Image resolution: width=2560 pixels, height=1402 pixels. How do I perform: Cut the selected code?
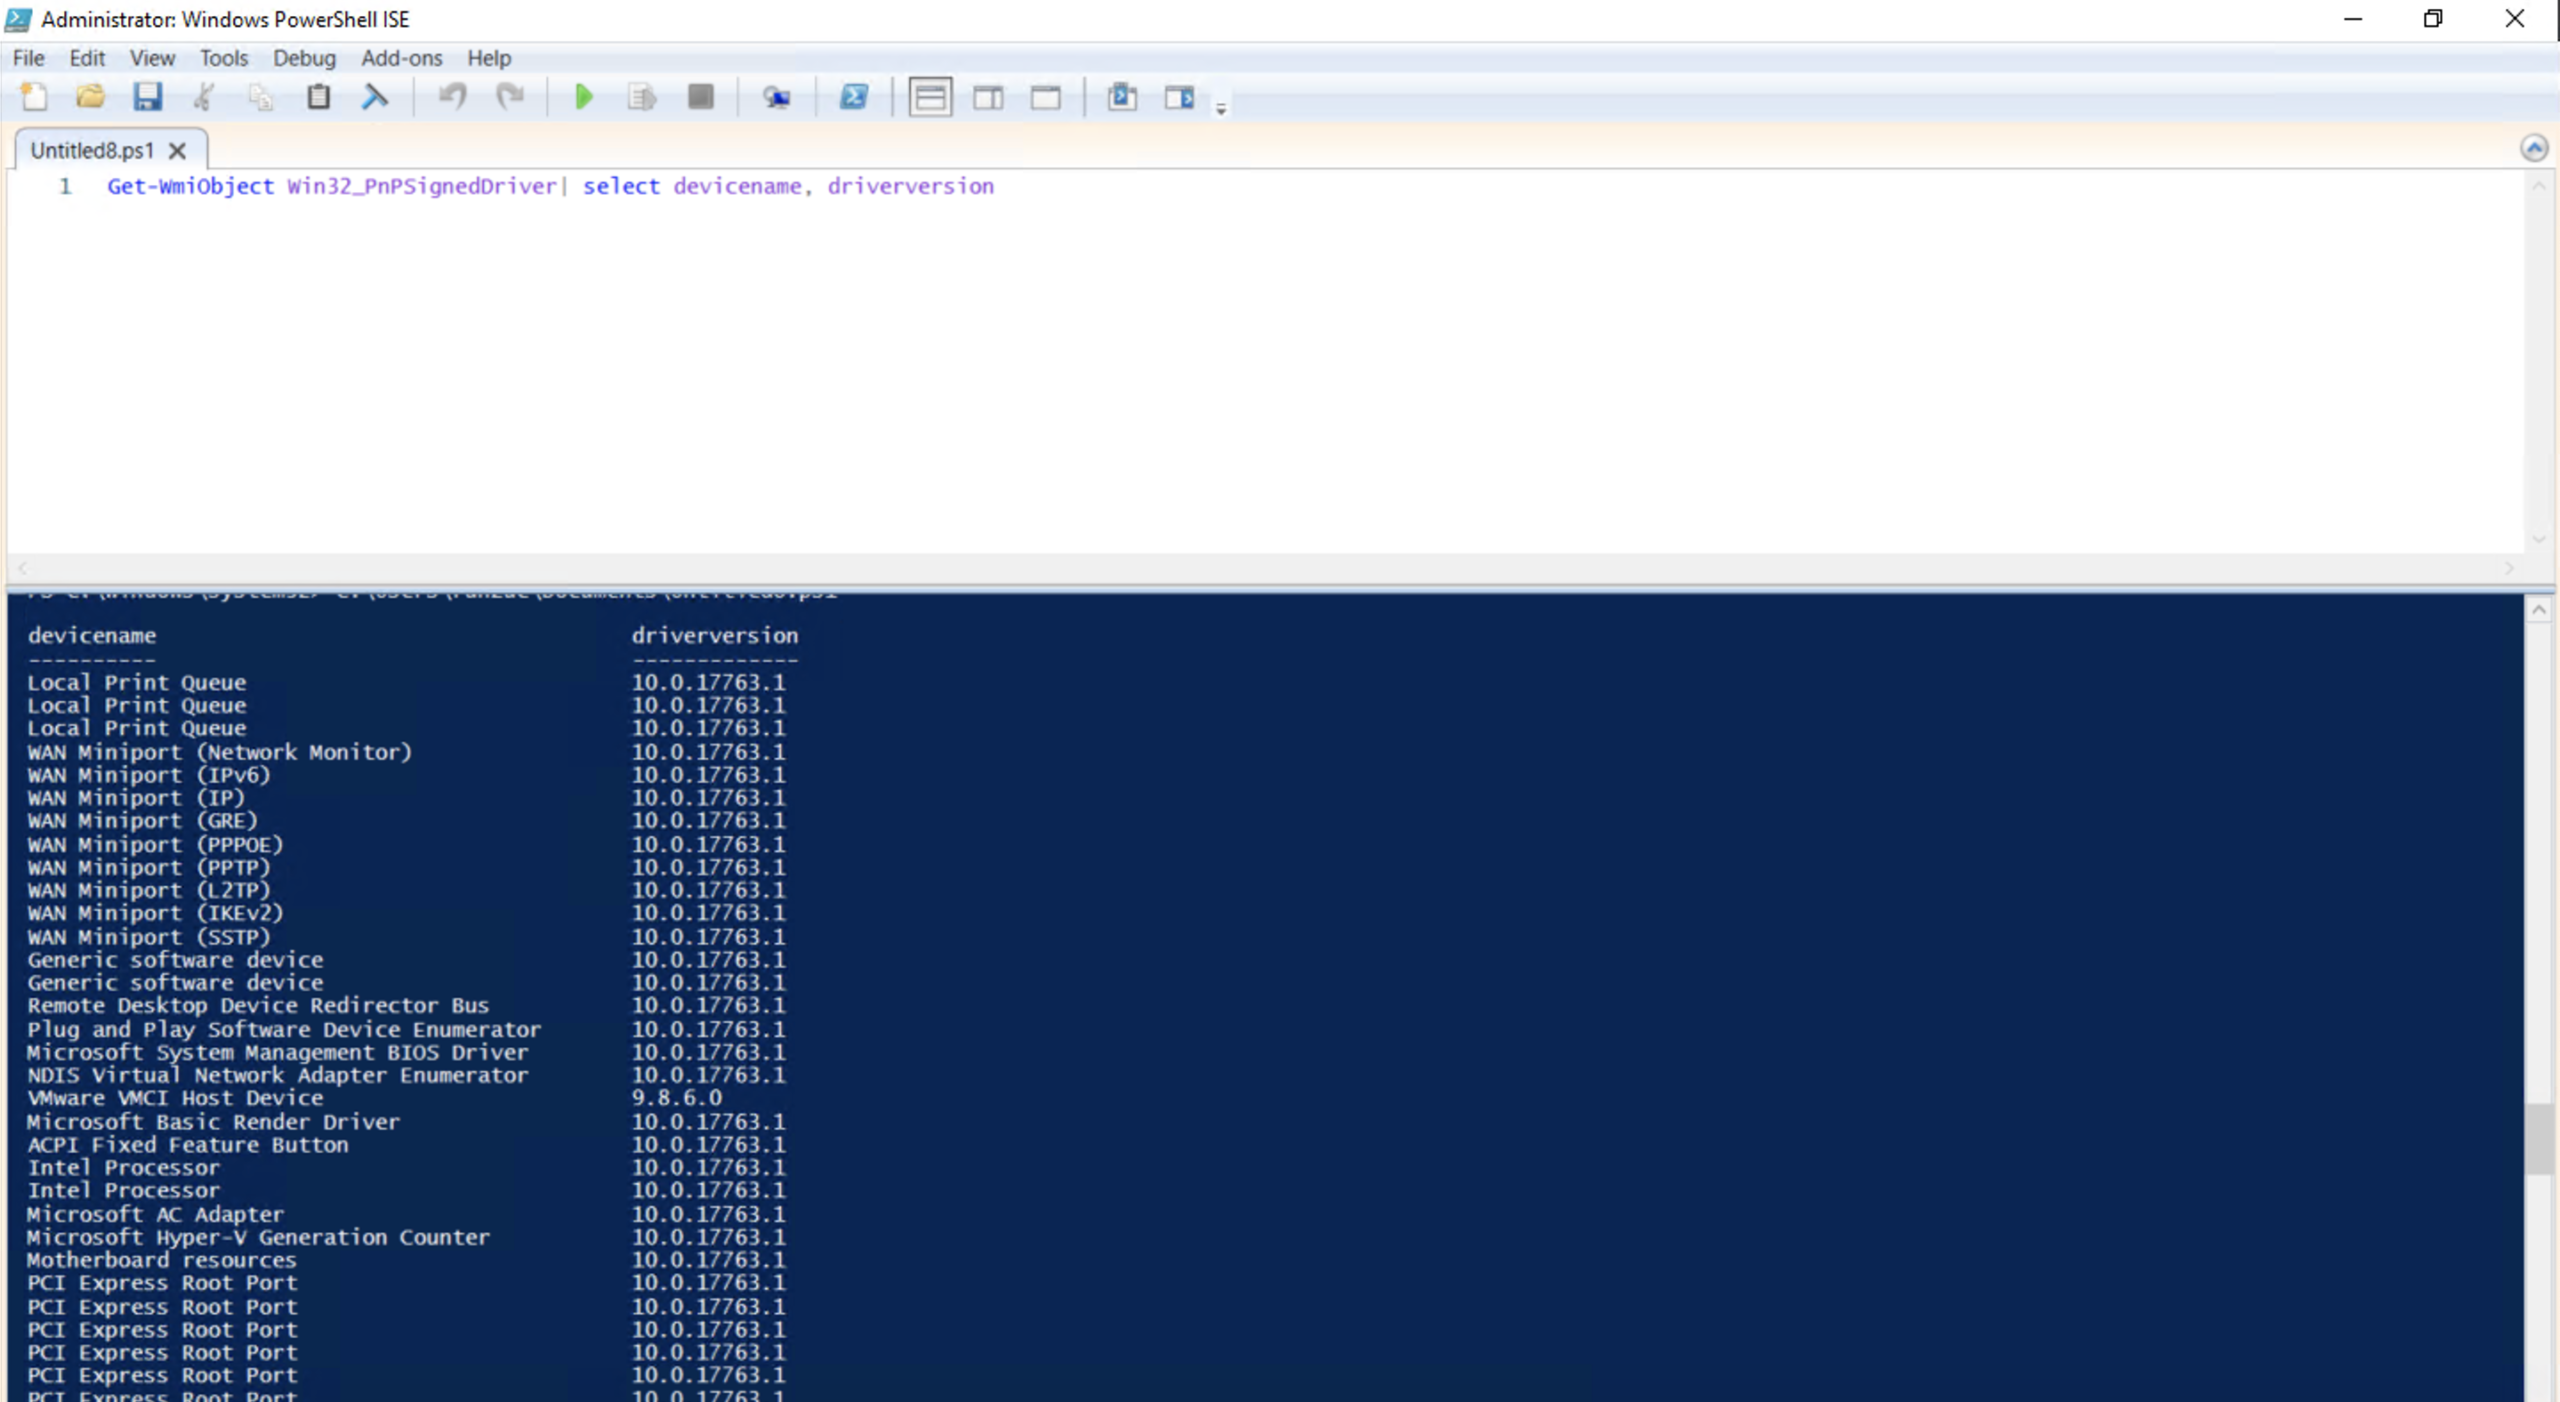tap(204, 96)
